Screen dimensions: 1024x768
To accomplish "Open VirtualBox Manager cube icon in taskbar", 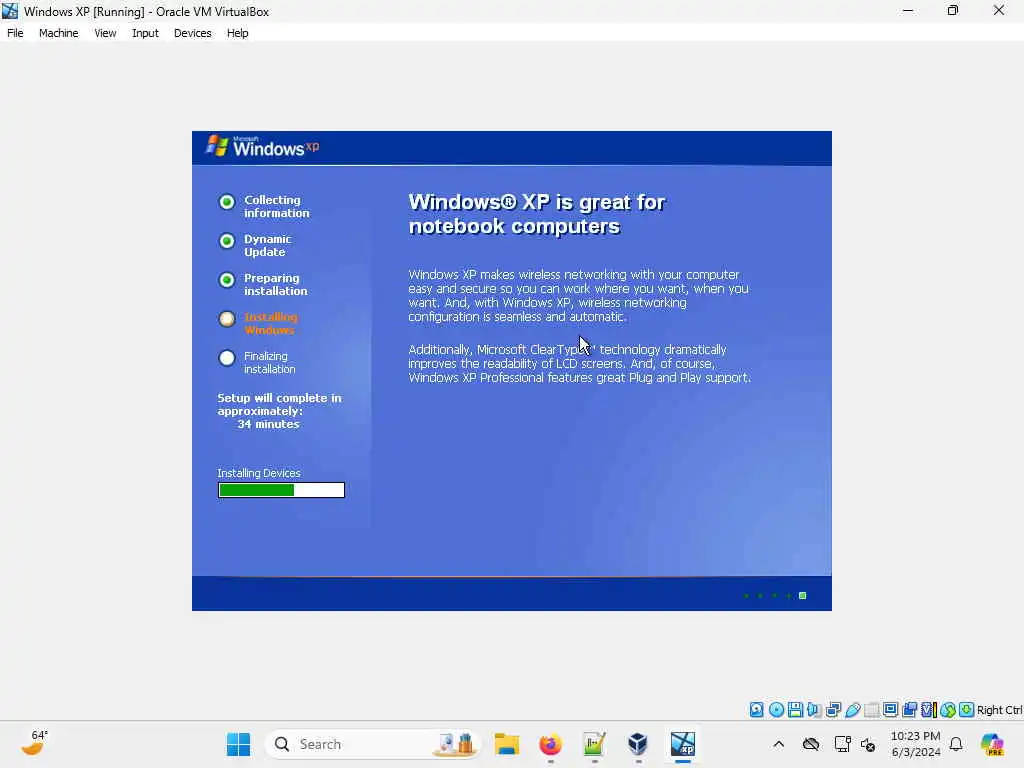I will [638, 744].
